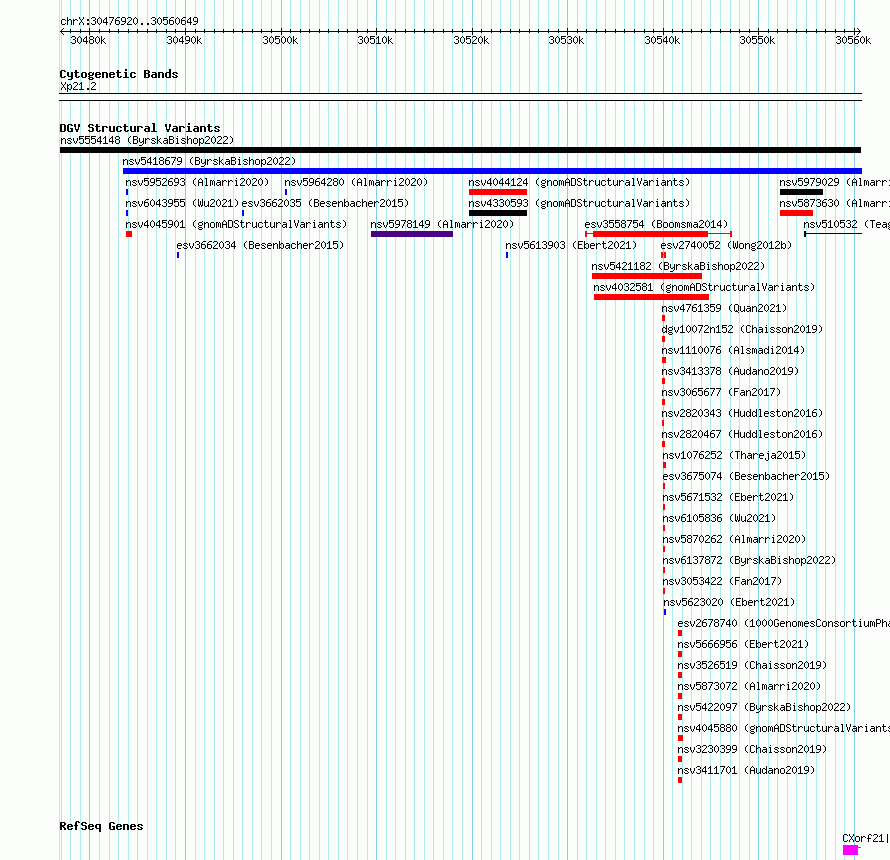Click nsv5870262 (Almarri2020) label

734,539
